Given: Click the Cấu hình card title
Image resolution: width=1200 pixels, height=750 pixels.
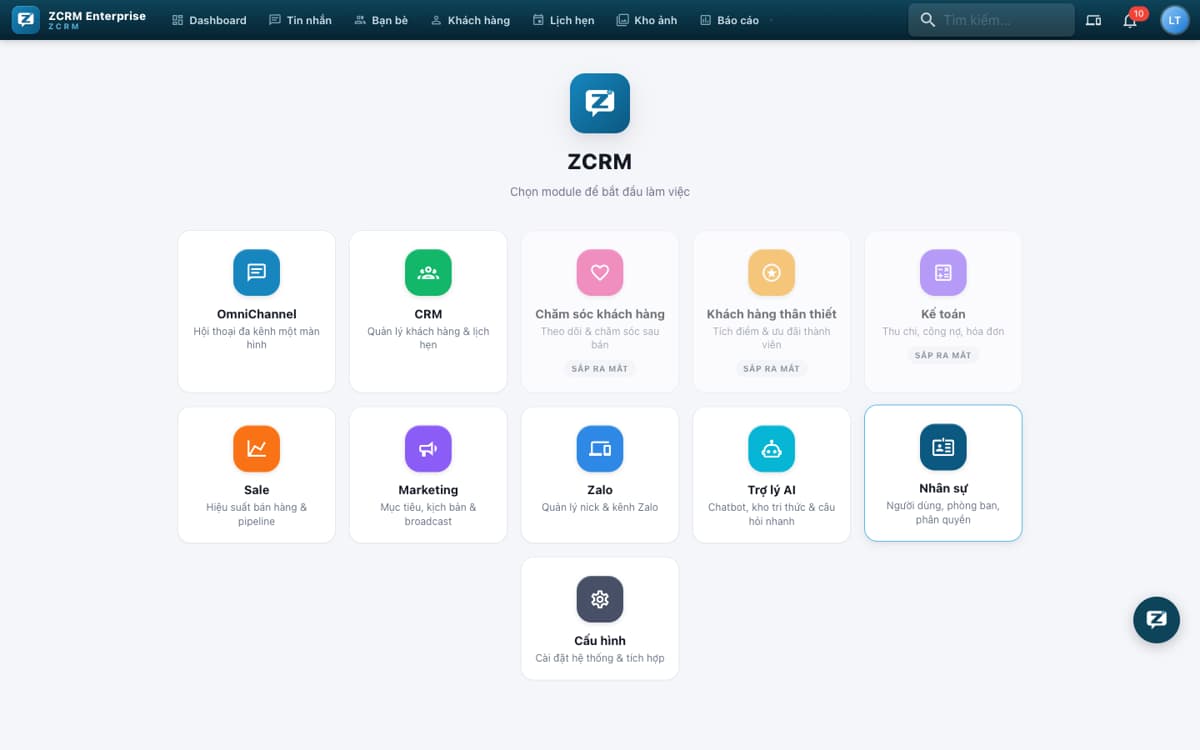Looking at the screenshot, I should click(600, 641).
